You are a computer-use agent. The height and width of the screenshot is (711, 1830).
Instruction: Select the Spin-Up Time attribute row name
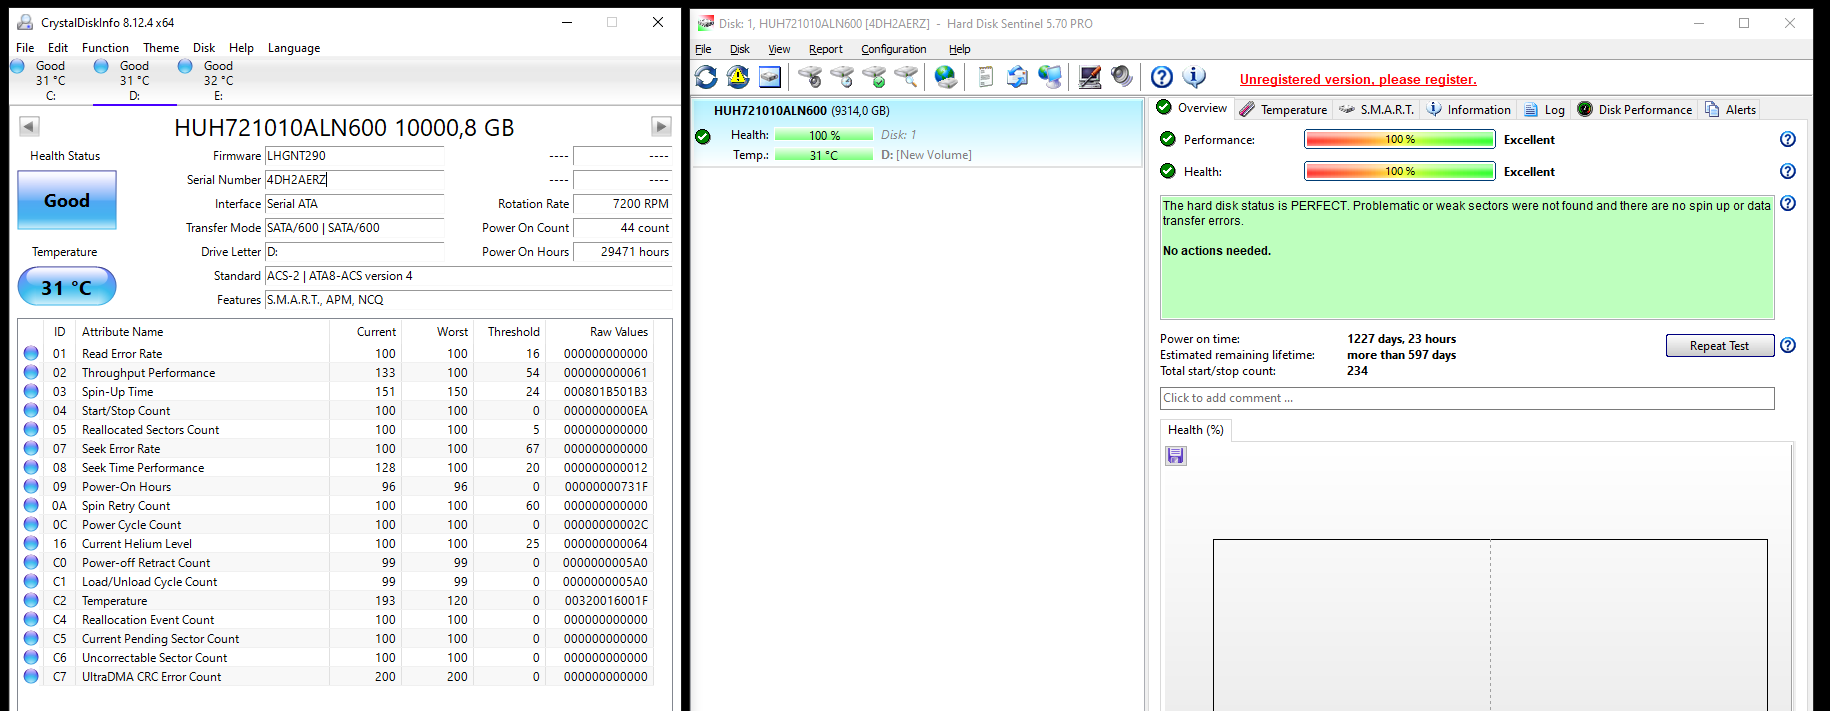pos(117,392)
